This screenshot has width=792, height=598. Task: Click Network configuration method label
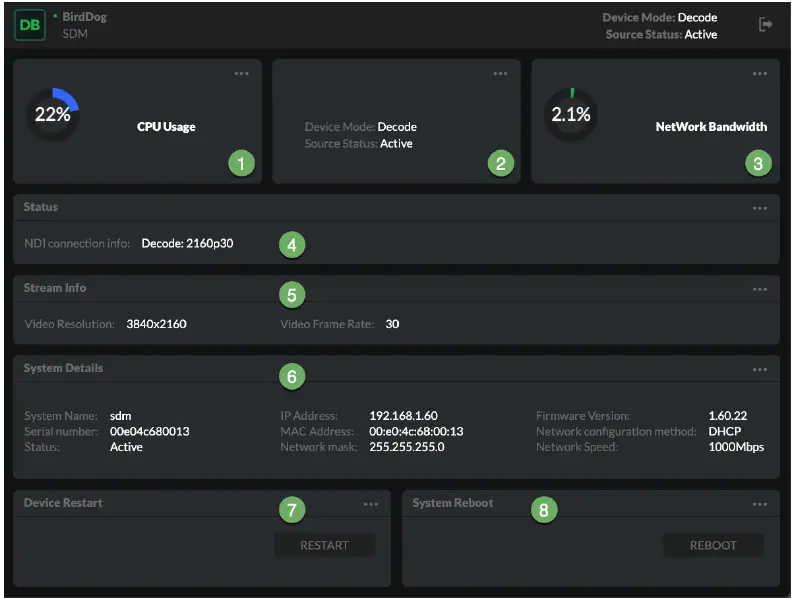(x=616, y=432)
